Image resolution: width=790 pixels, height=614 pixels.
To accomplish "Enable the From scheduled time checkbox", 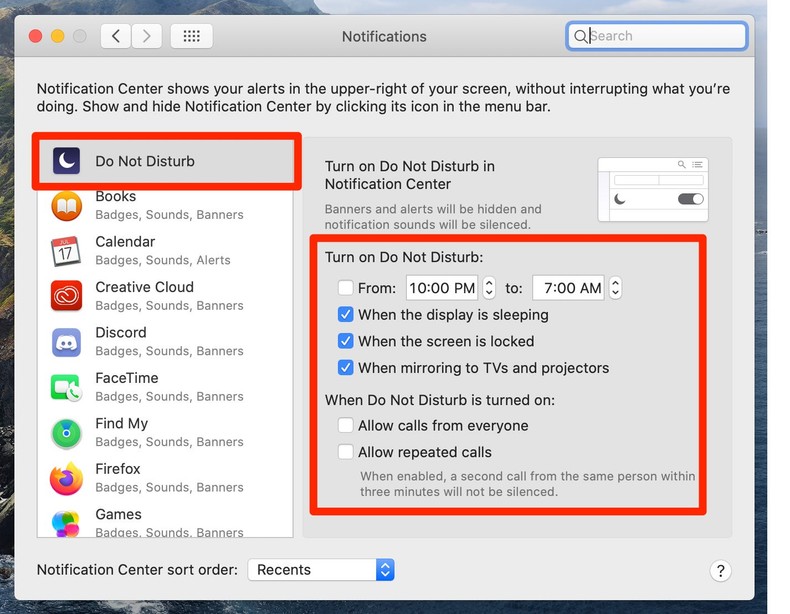I will (346, 288).
